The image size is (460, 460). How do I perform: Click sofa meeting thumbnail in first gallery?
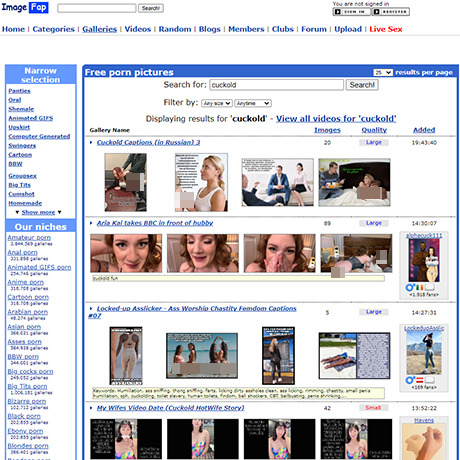click(277, 182)
